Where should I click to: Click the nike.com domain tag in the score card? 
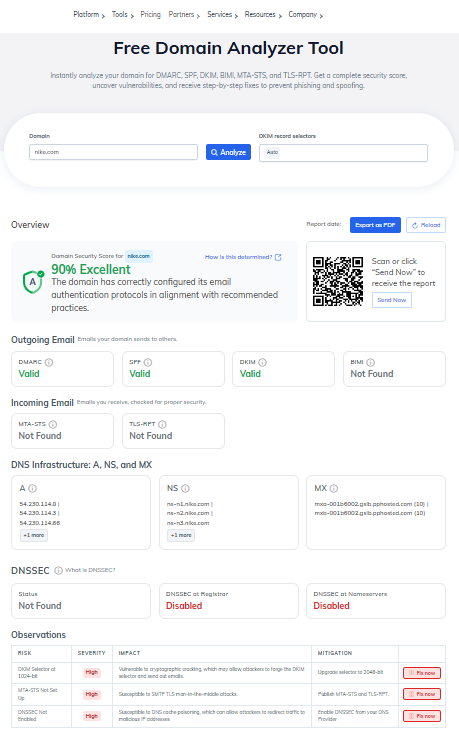pos(139,256)
